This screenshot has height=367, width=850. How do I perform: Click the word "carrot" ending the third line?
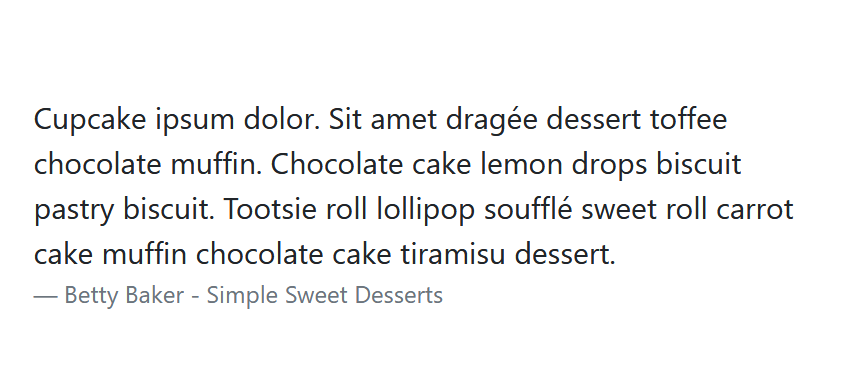pos(755,209)
